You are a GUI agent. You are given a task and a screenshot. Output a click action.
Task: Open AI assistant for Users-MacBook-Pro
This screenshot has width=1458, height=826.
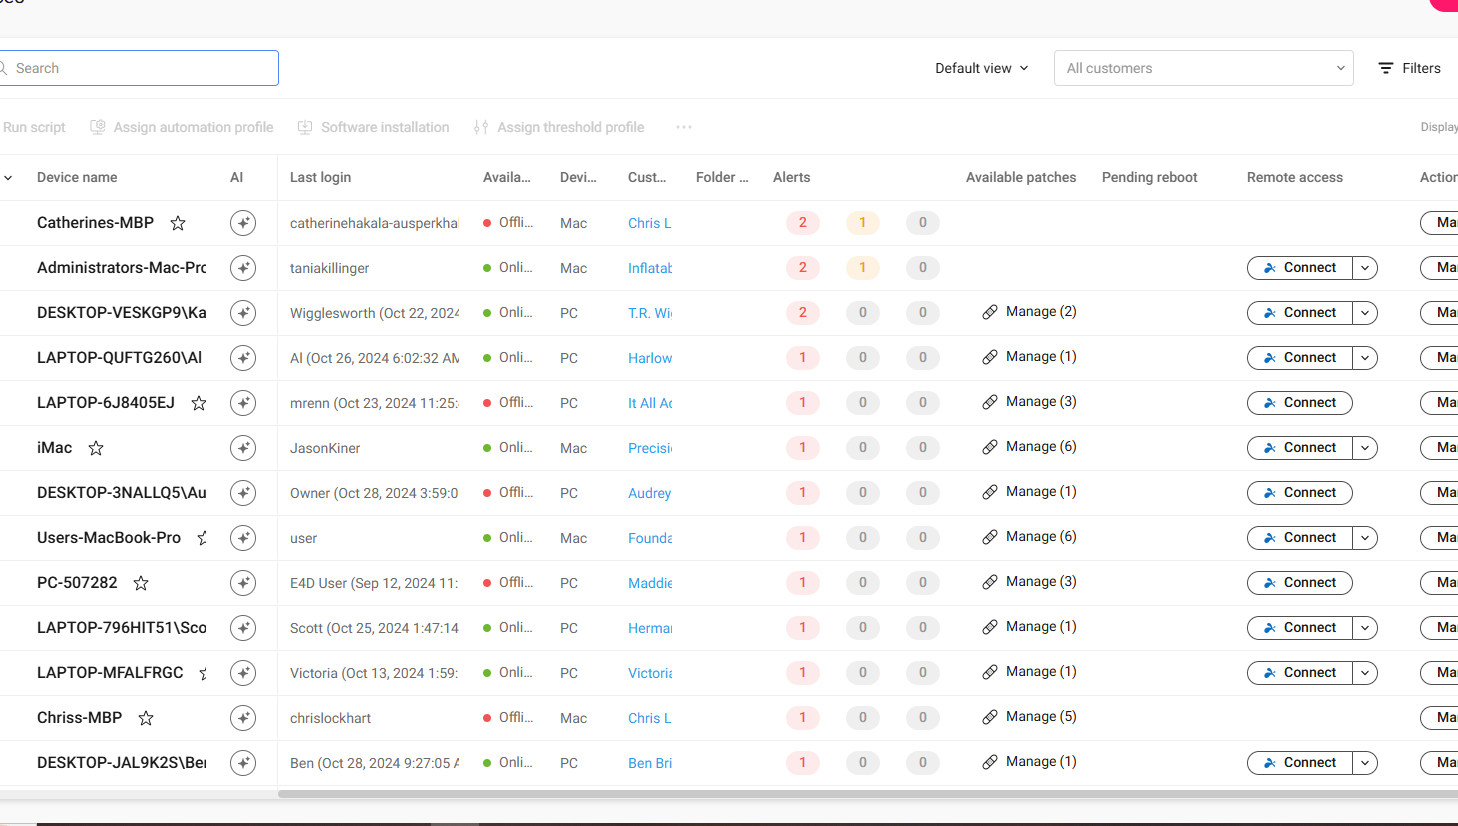243,538
